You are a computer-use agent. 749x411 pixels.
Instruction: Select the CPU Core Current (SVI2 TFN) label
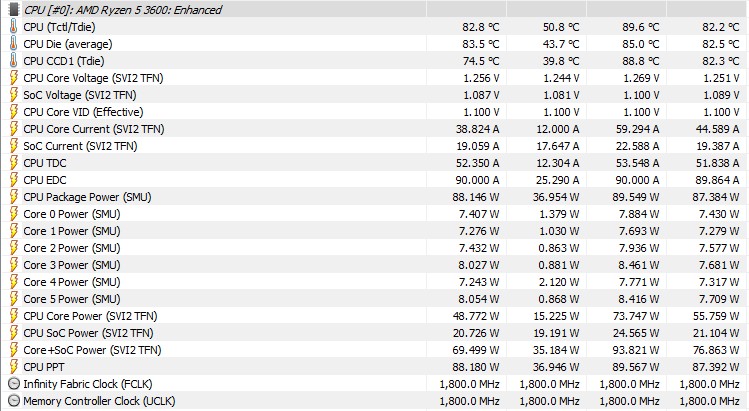(x=94, y=129)
